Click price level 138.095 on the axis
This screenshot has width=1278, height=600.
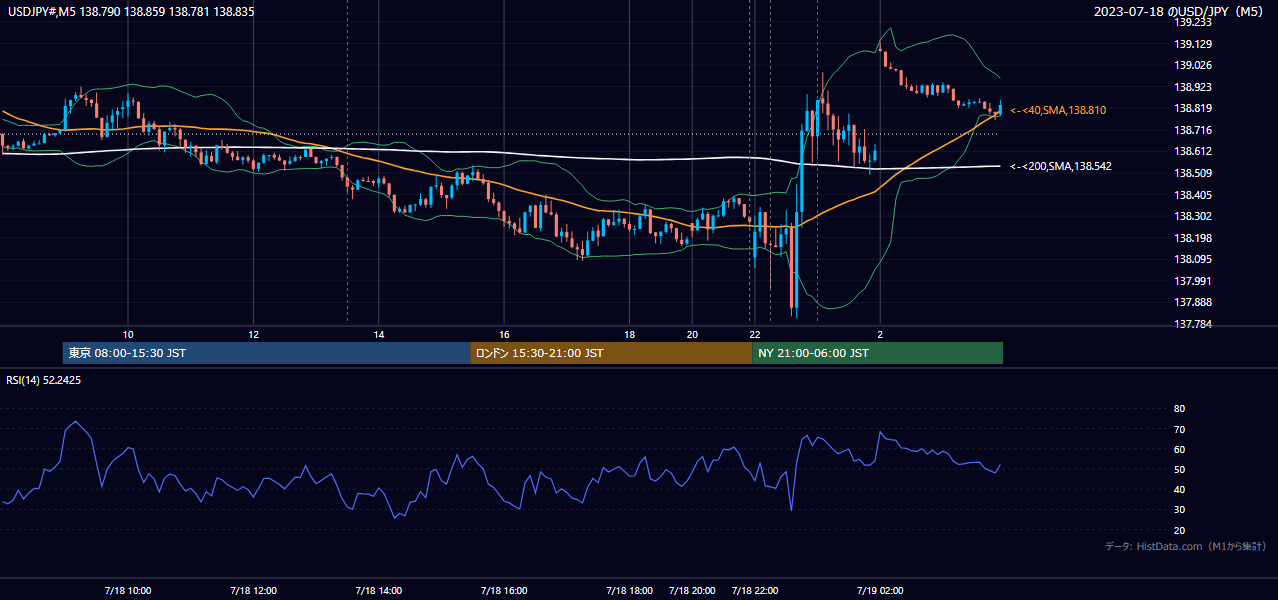pos(1194,259)
